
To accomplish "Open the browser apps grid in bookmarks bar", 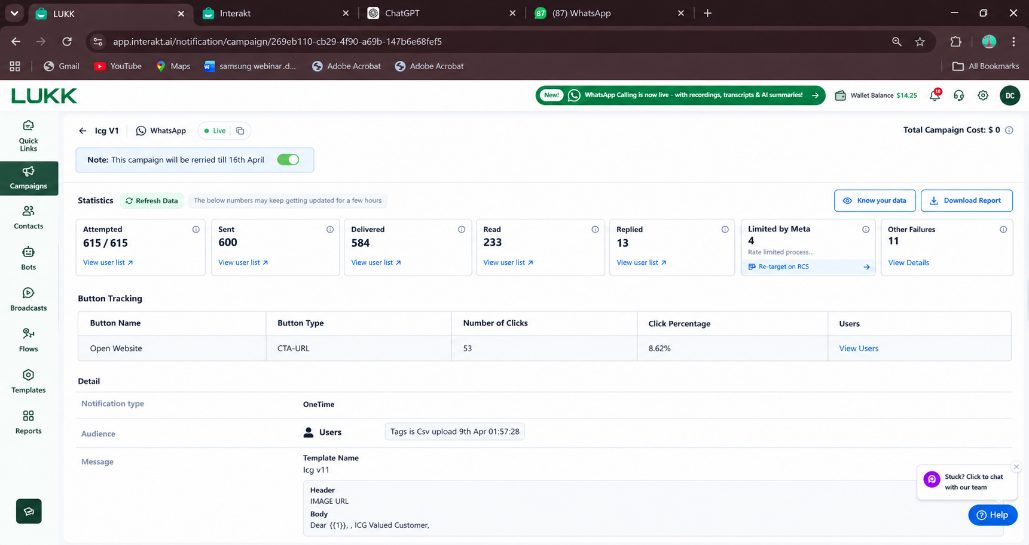I will (x=15, y=66).
